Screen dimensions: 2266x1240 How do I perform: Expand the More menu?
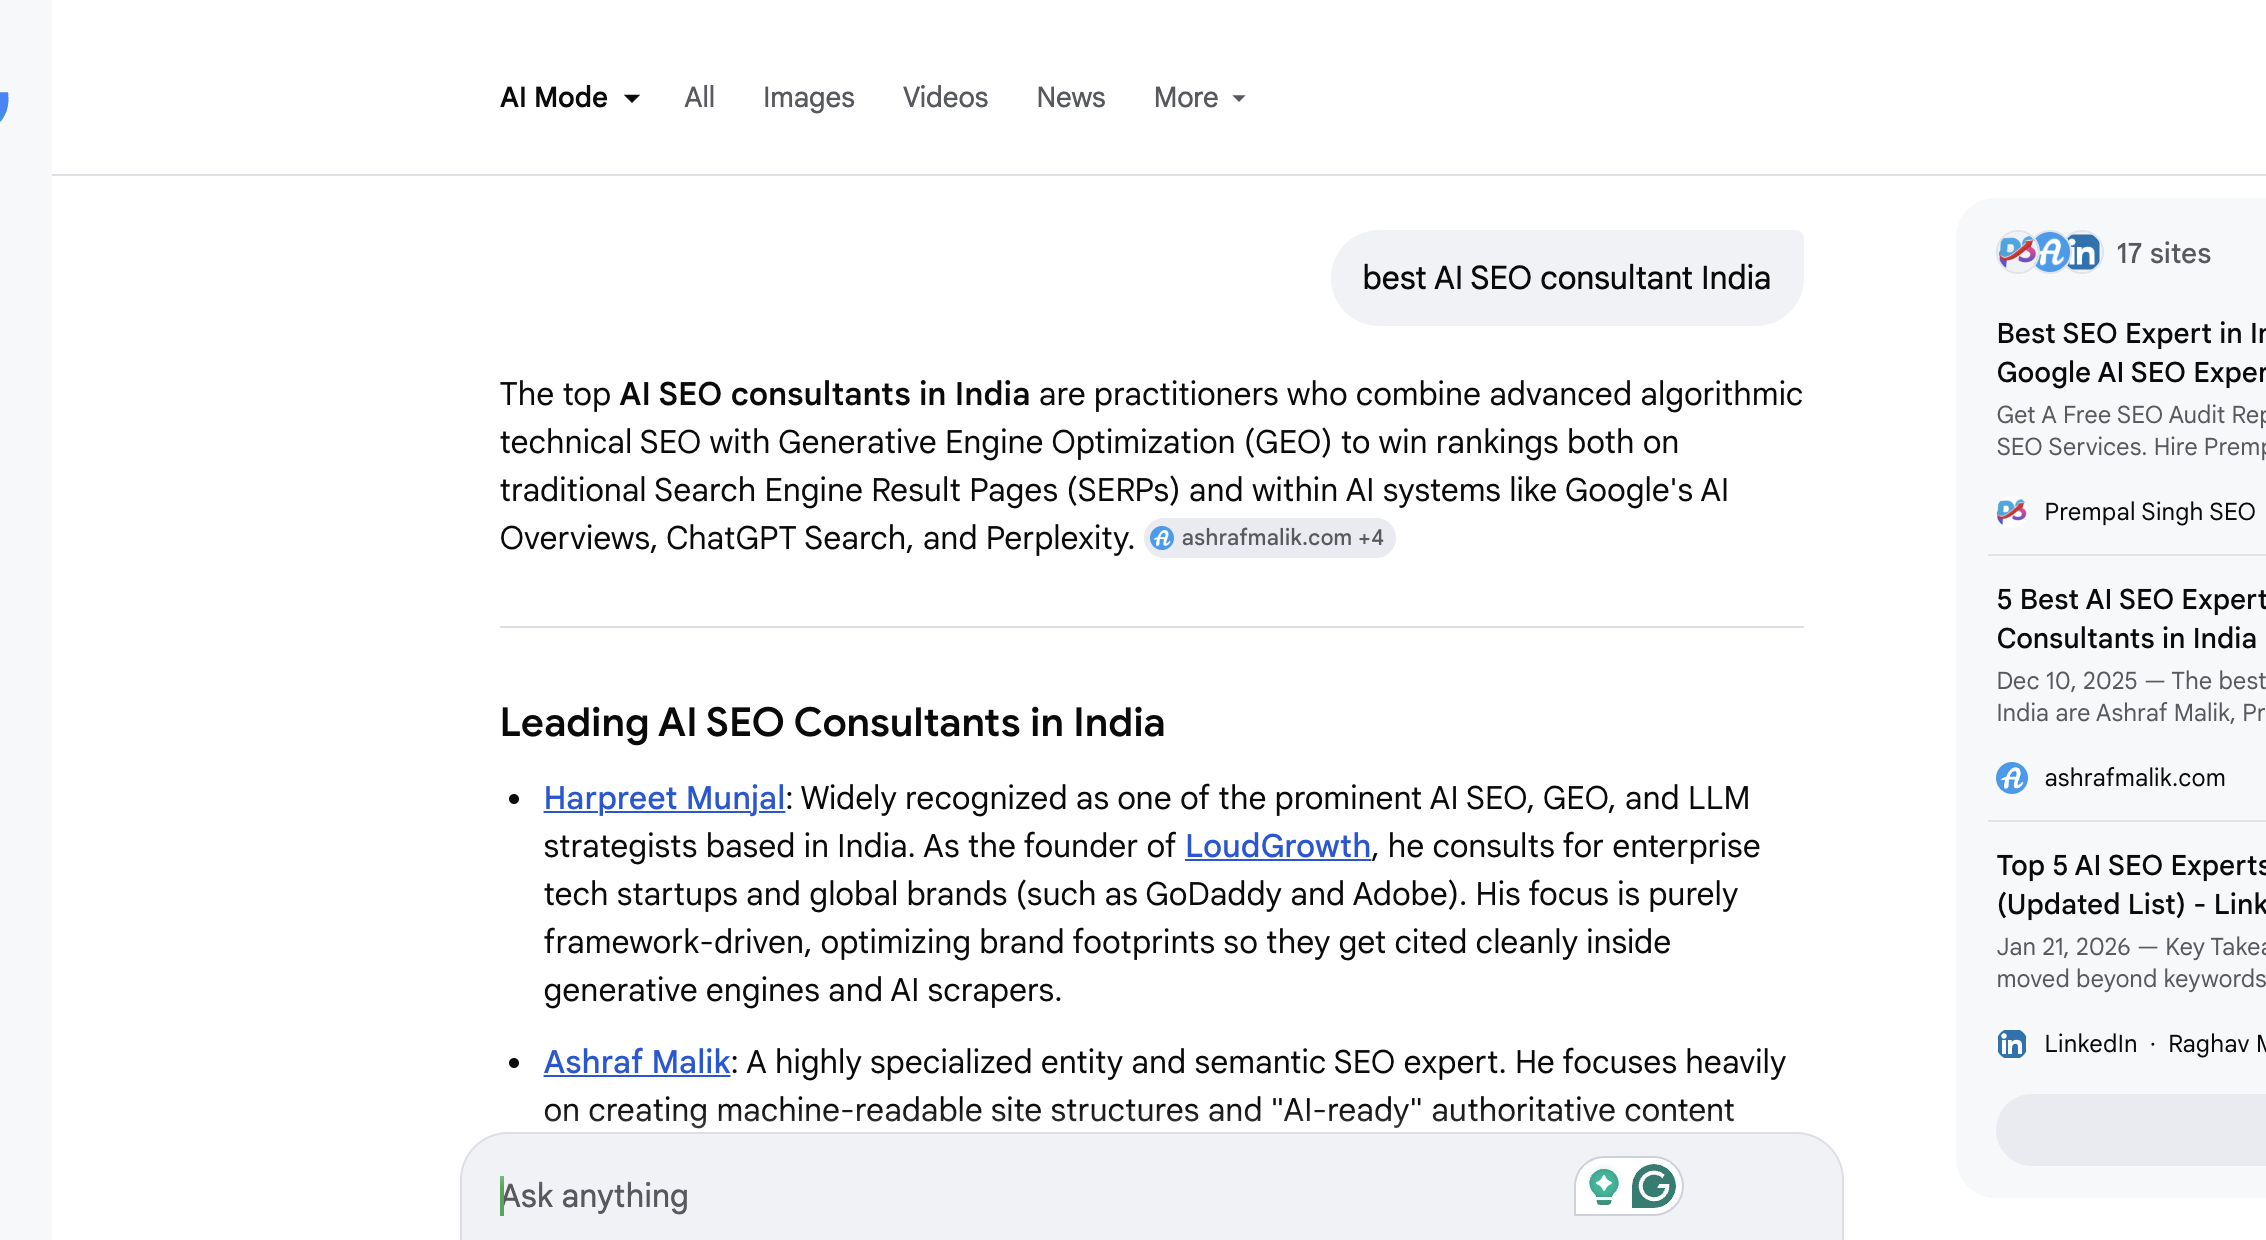click(1199, 97)
